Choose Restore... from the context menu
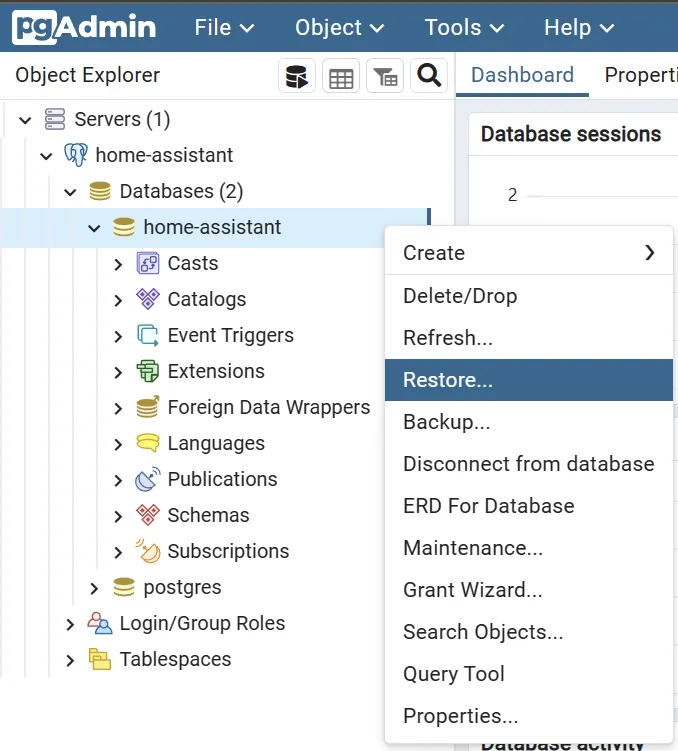This screenshot has height=751, width=678. coord(447,380)
